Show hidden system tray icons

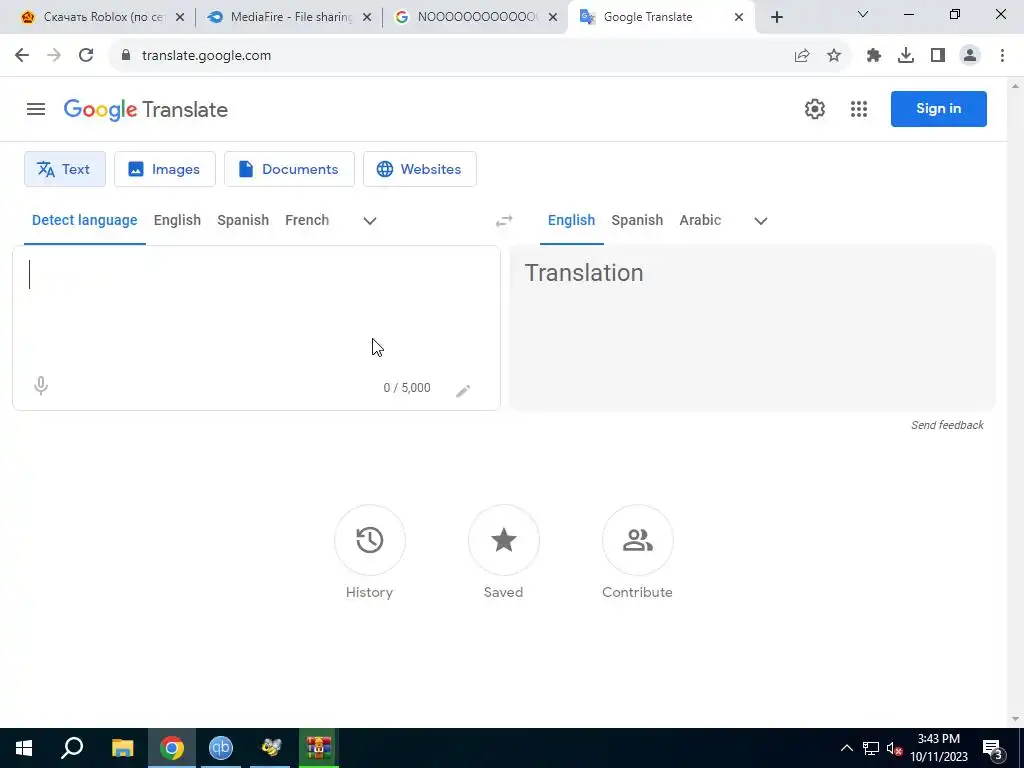tap(846, 748)
